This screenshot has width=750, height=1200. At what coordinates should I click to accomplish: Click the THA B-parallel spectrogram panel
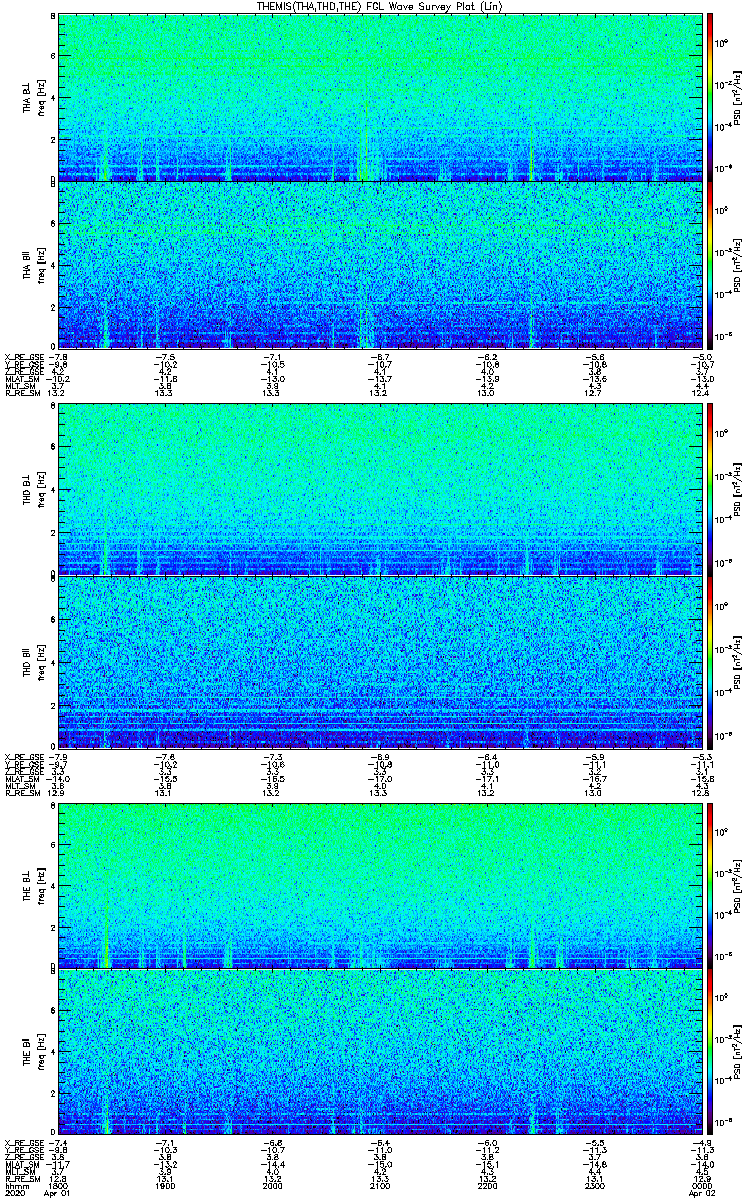coord(379,265)
